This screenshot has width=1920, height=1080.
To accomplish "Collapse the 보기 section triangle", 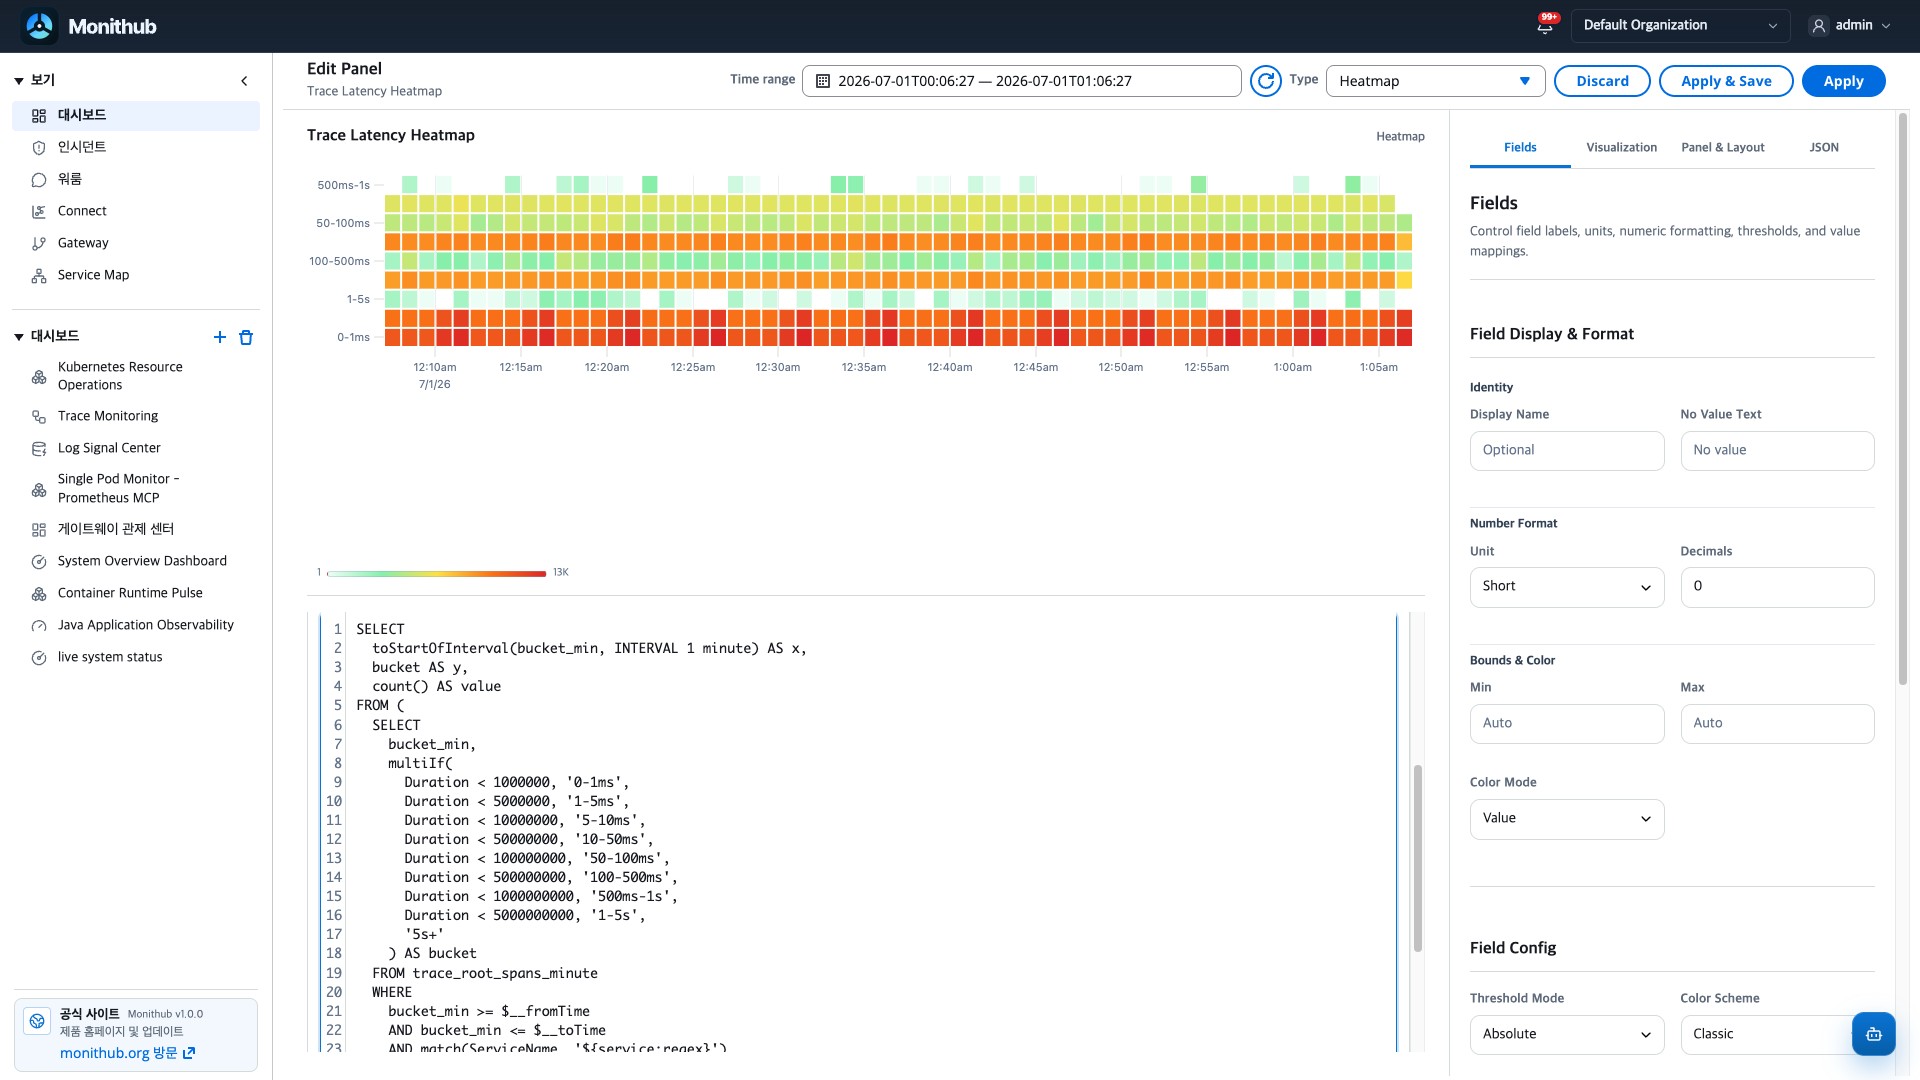I will point(19,81).
